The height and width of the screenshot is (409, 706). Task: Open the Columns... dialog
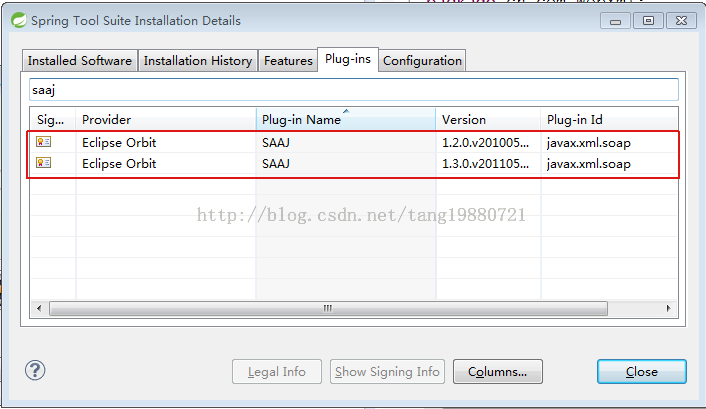pos(498,372)
